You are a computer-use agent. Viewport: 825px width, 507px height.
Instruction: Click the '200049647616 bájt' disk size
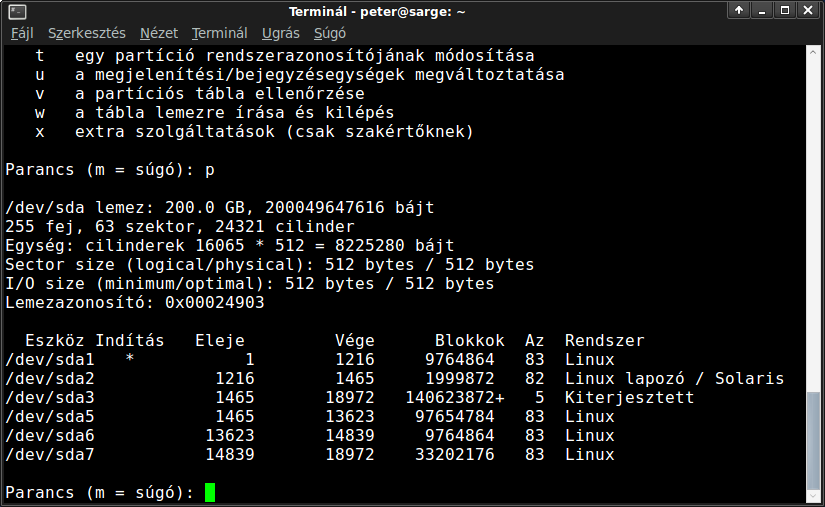pos(349,208)
